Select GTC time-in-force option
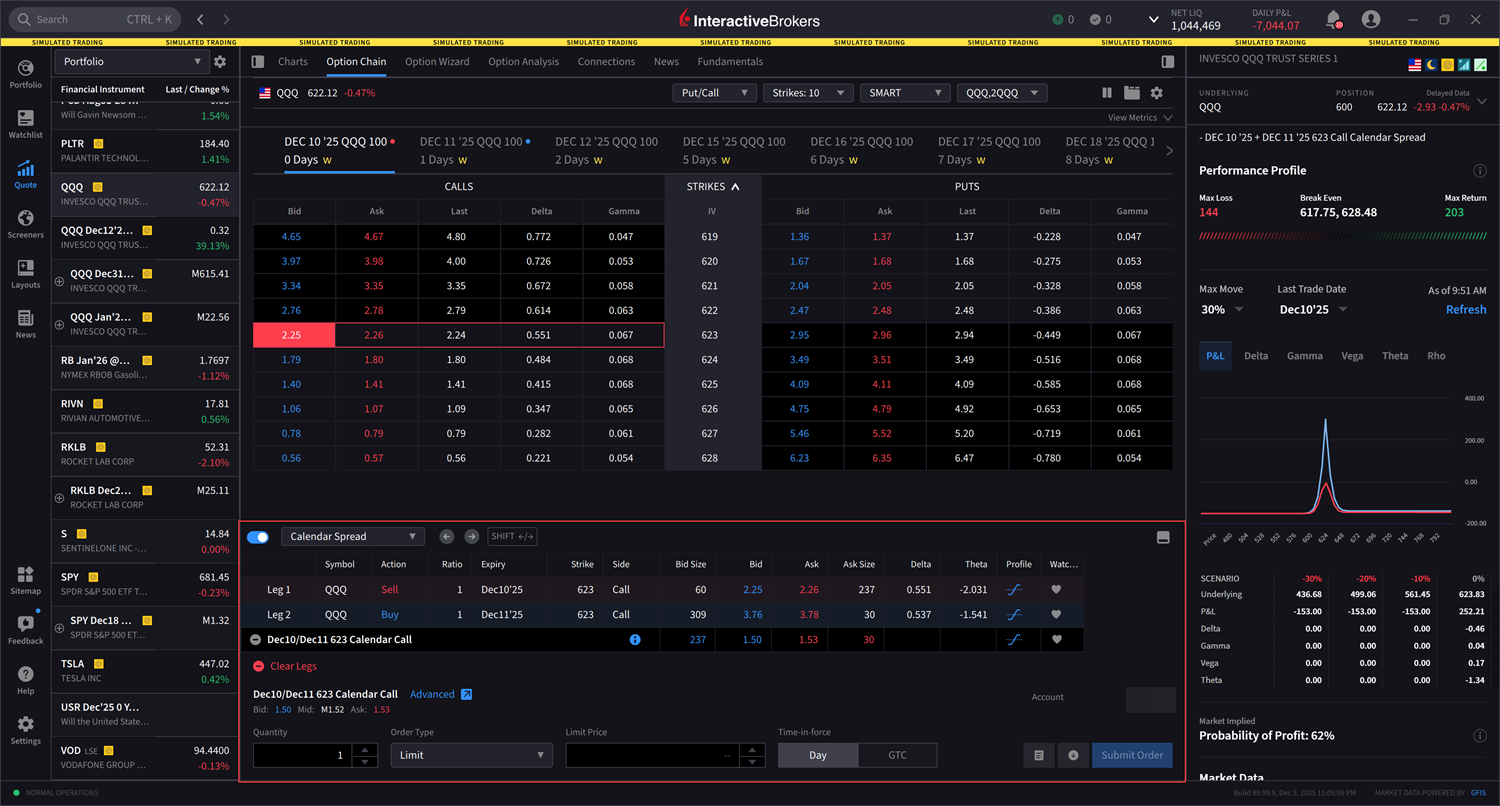The height and width of the screenshot is (806, 1500). [x=897, y=755]
